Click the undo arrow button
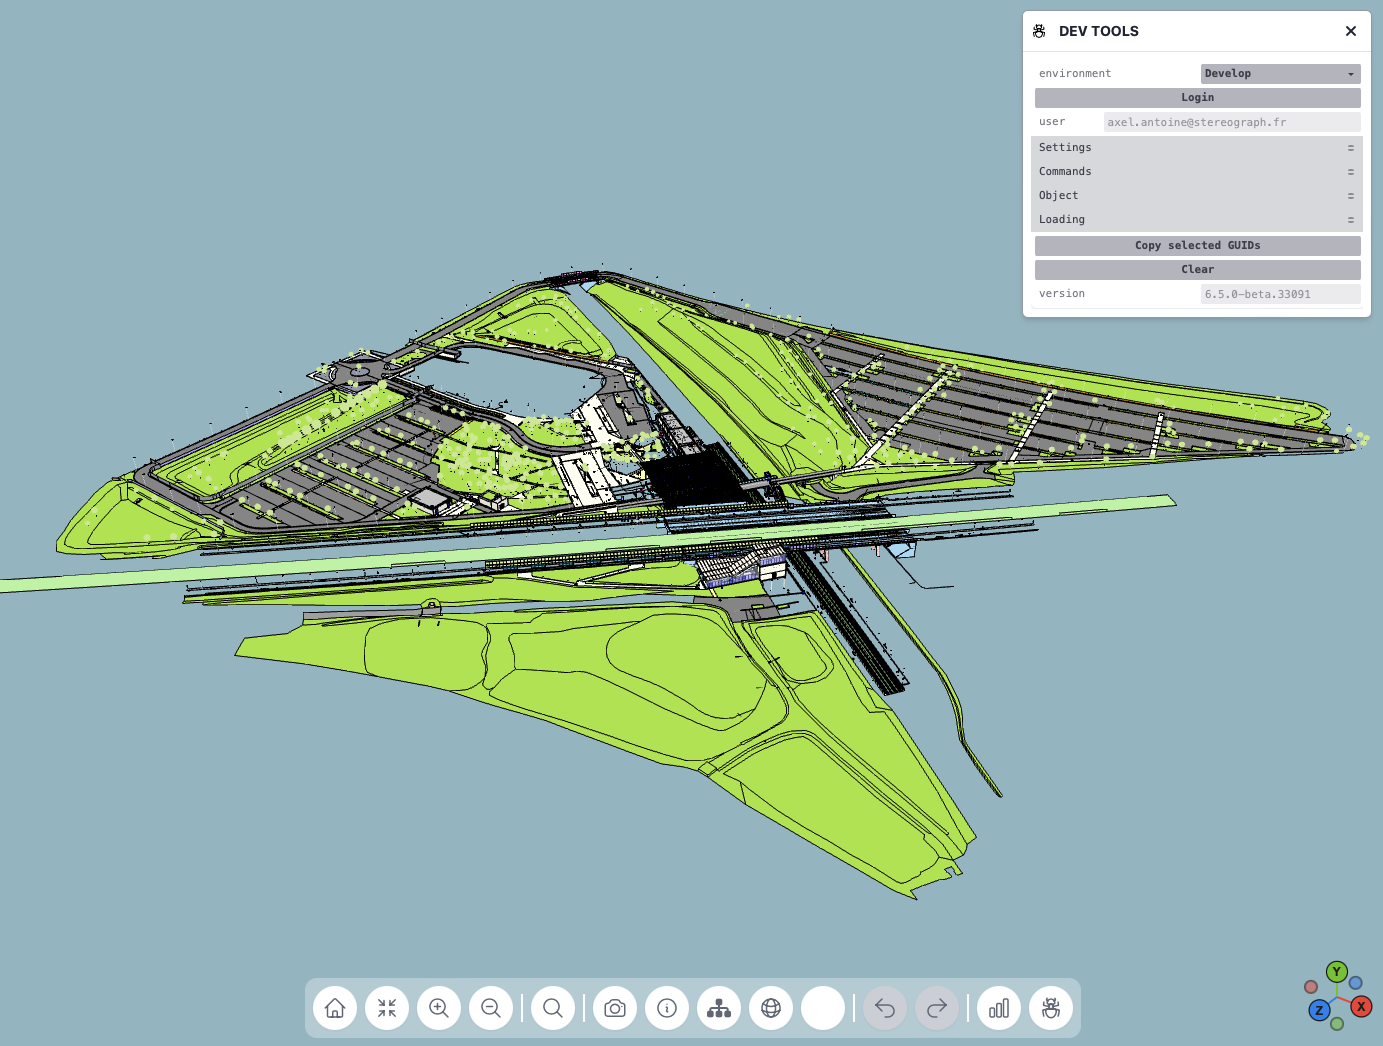 [885, 1008]
